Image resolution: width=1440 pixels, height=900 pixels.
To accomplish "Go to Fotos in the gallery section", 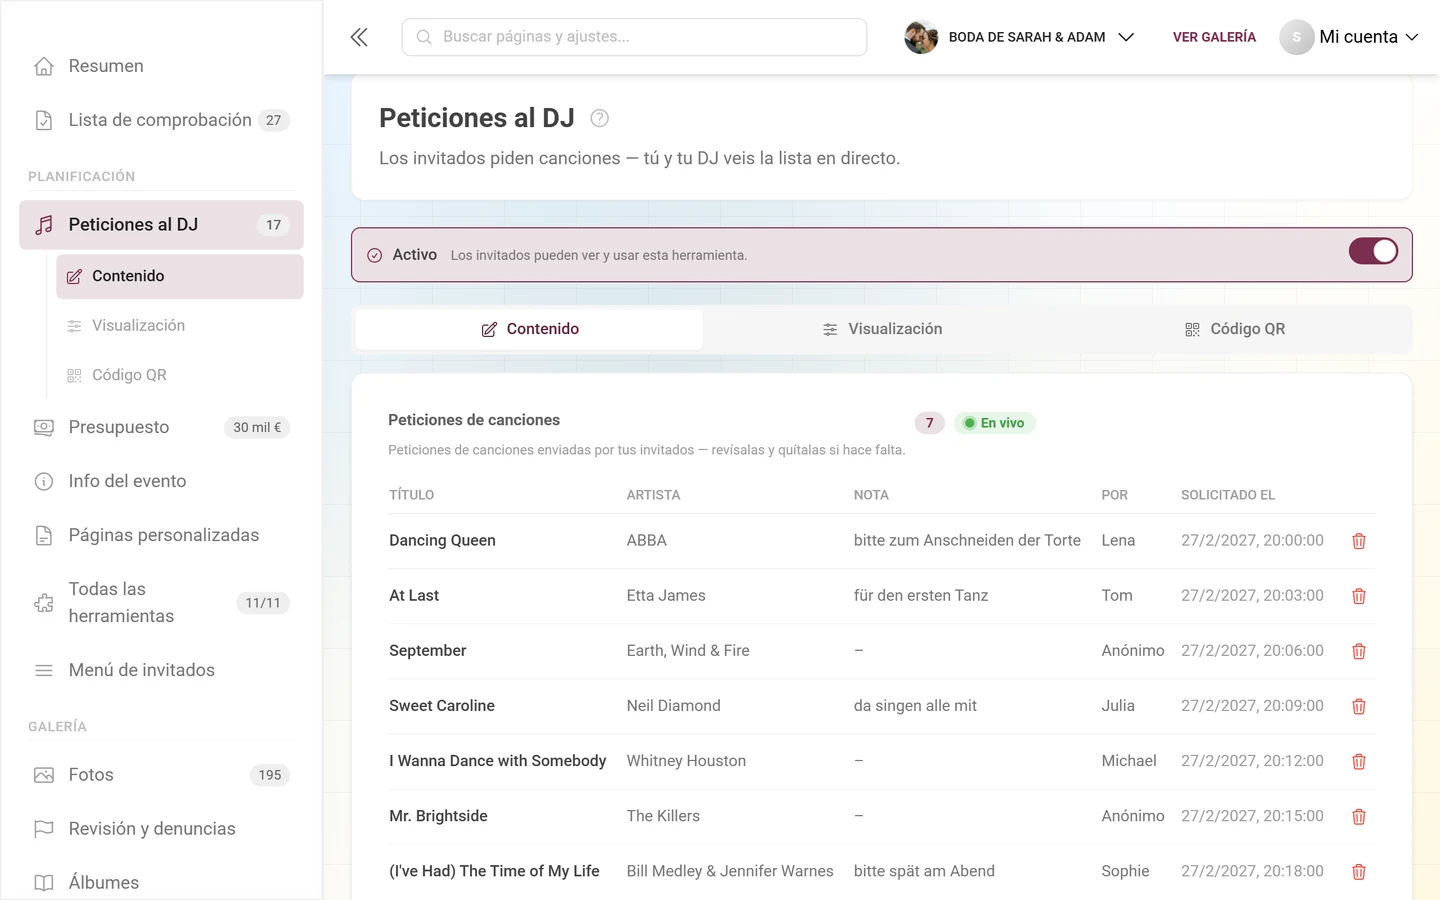I will pos(161,775).
